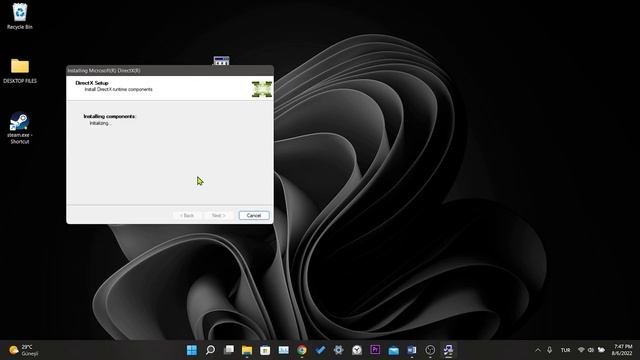
Task: Select the desktop icon behind the DirectX dialog
Action: click(221, 61)
